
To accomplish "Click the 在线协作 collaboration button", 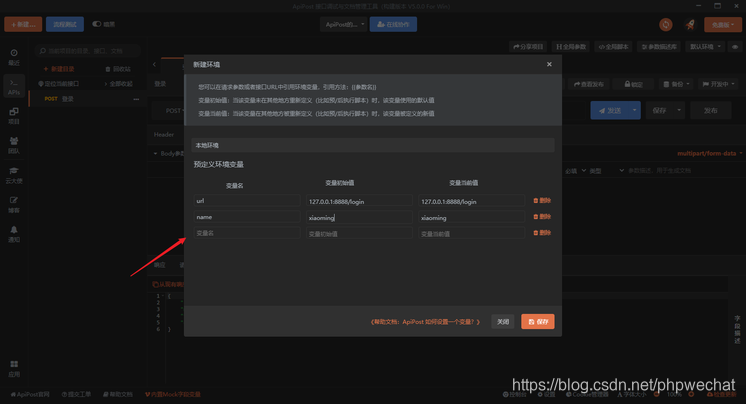I will tap(393, 24).
